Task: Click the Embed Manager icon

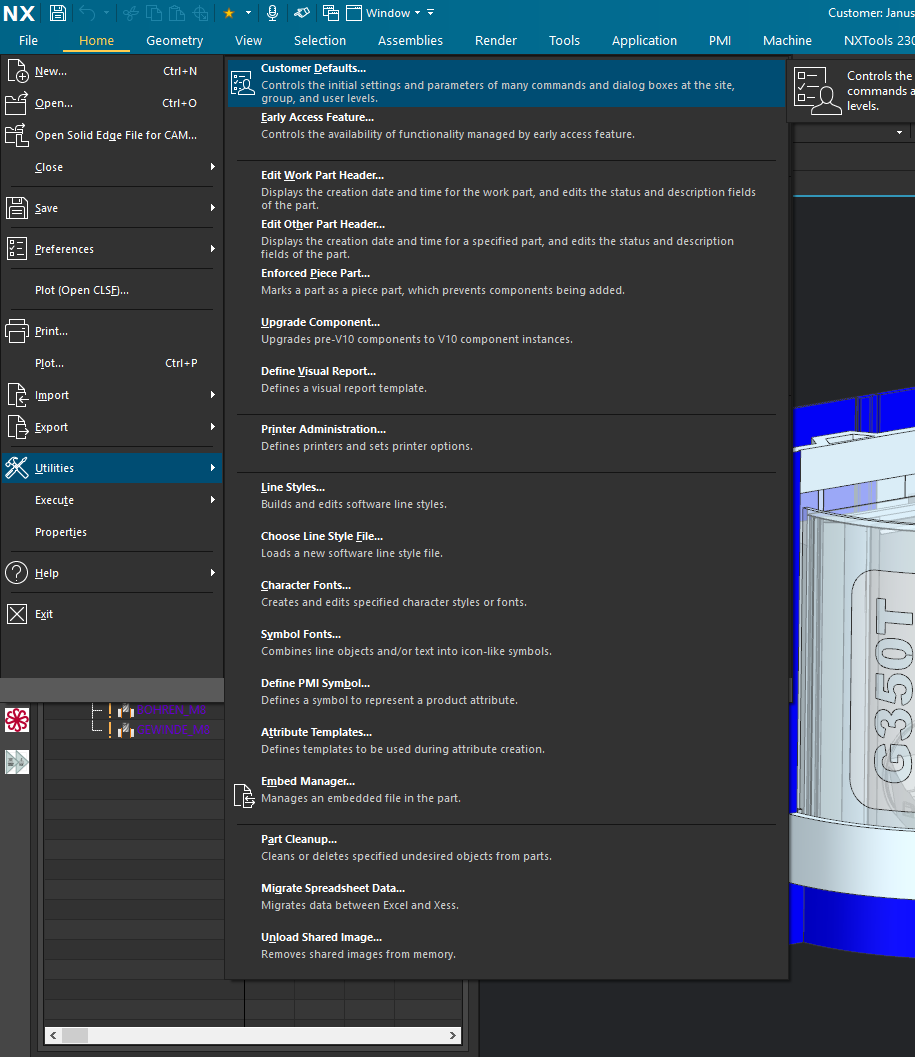Action: pyautogui.click(x=243, y=795)
